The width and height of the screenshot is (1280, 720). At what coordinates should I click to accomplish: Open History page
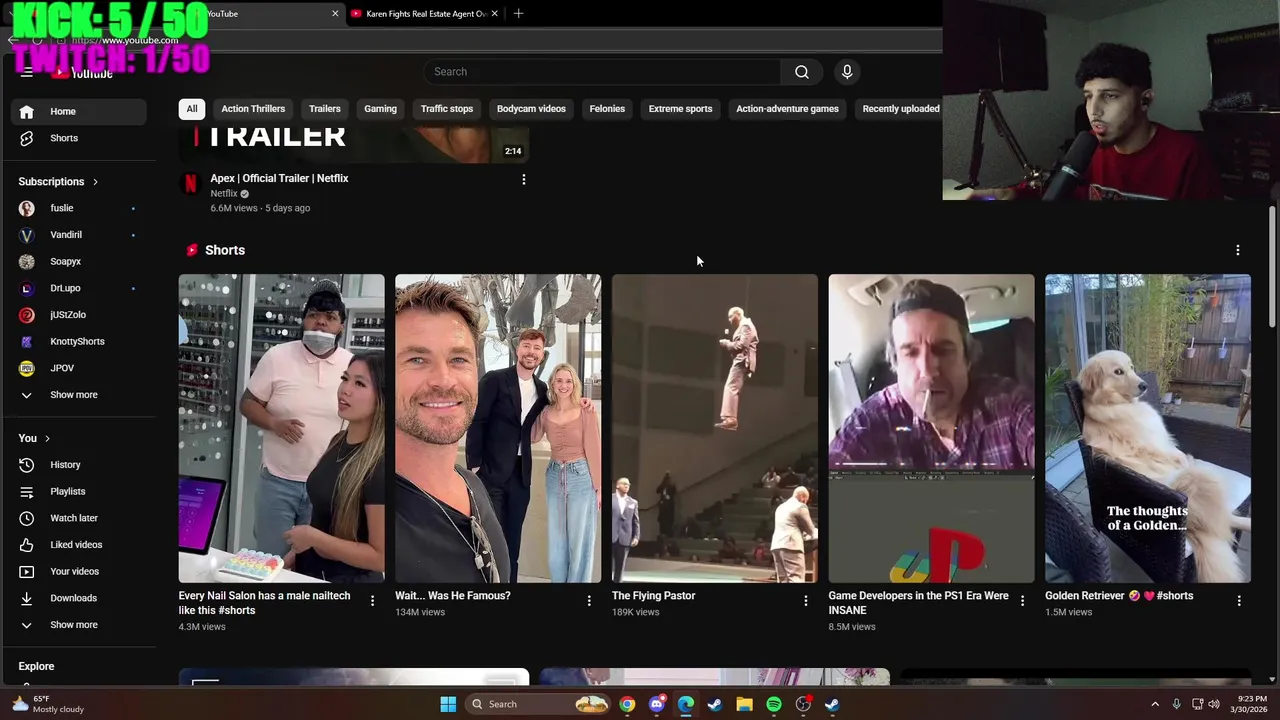coord(78,465)
